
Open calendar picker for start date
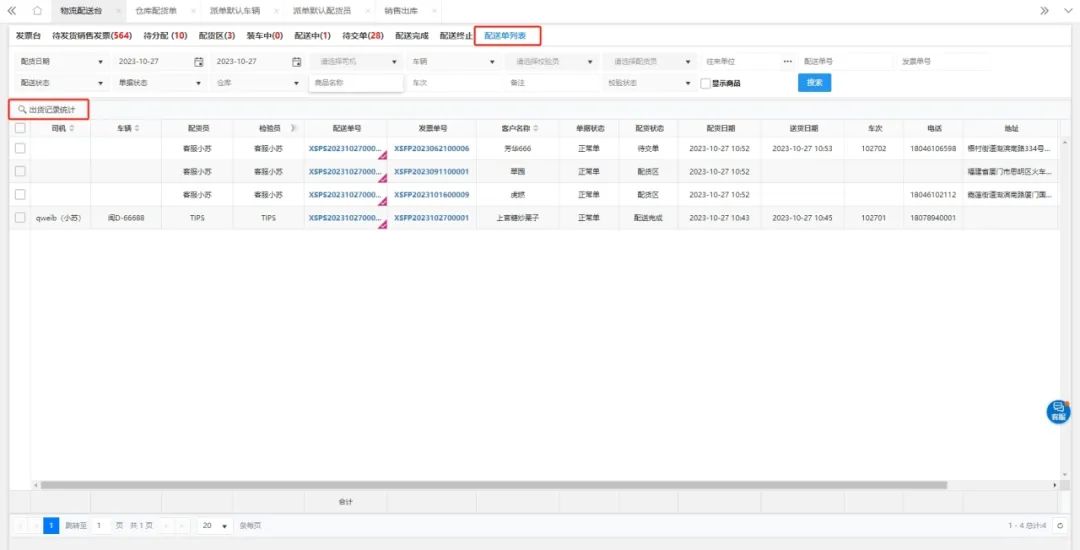pos(199,61)
